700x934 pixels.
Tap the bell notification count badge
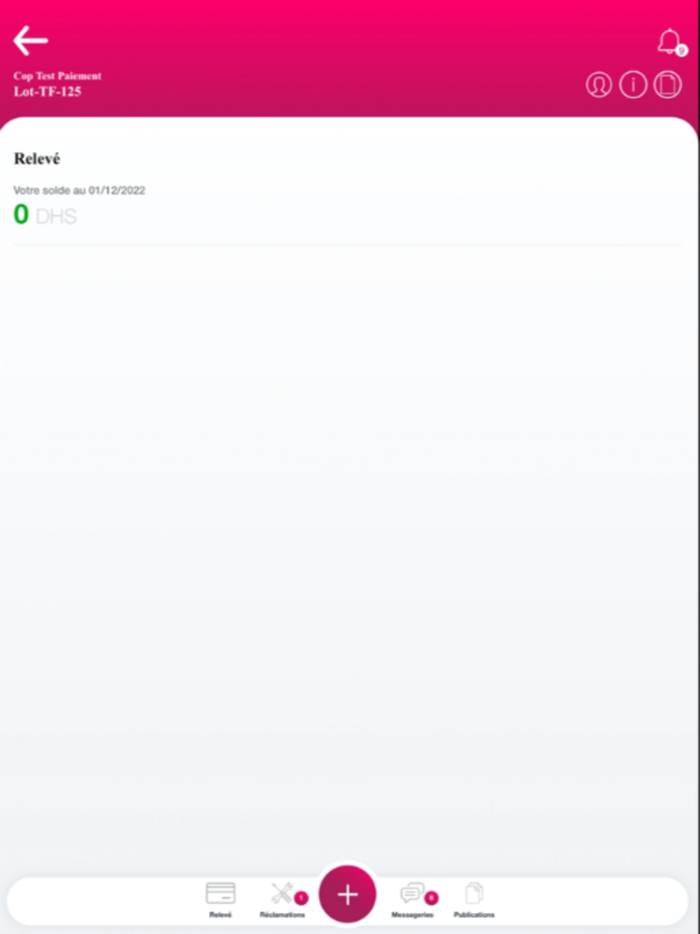click(x=682, y=51)
